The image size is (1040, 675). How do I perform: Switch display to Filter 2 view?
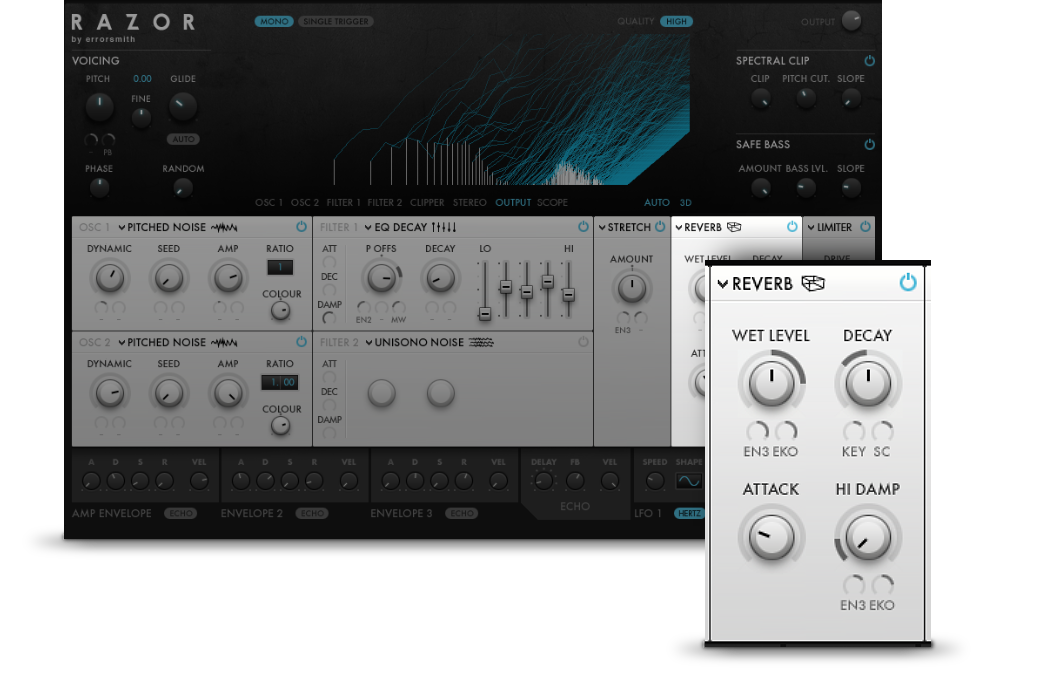385,203
